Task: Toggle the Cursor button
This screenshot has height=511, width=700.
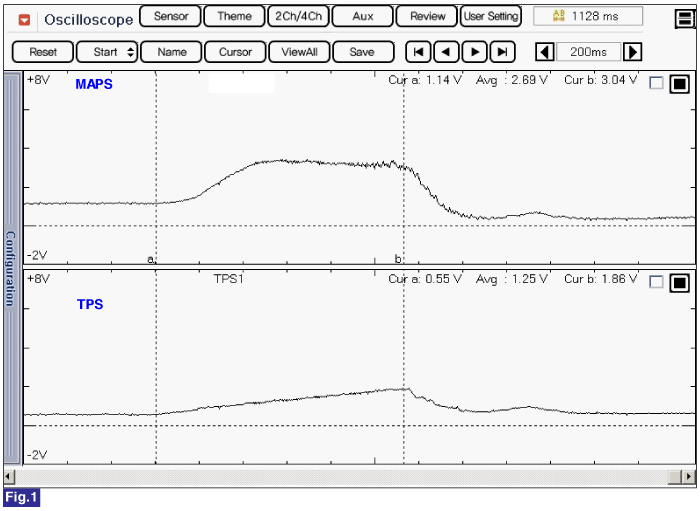Action: (235, 52)
